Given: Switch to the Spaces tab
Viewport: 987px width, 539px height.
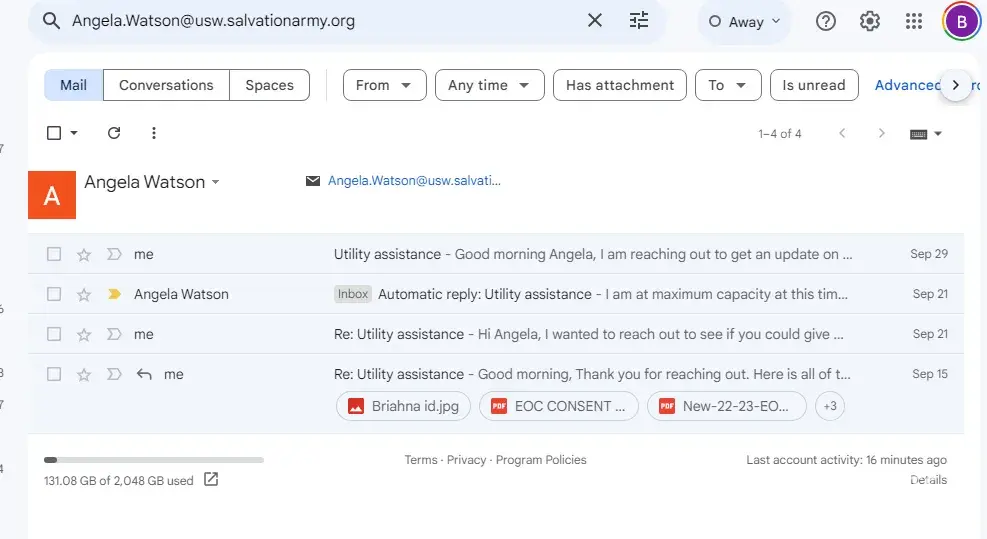Looking at the screenshot, I should [x=269, y=85].
